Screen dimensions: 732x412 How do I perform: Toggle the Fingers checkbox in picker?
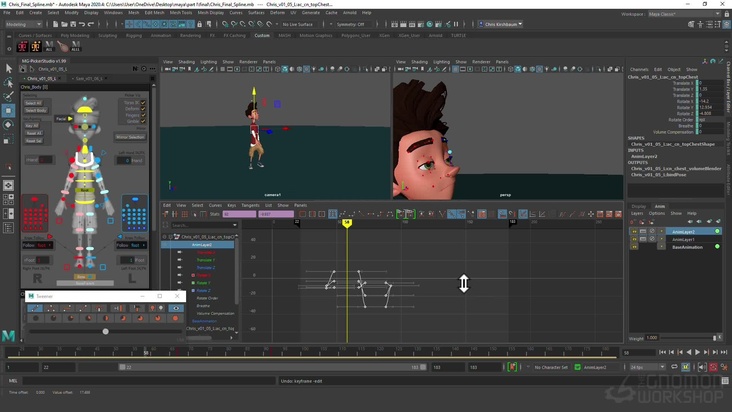(143, 115)
